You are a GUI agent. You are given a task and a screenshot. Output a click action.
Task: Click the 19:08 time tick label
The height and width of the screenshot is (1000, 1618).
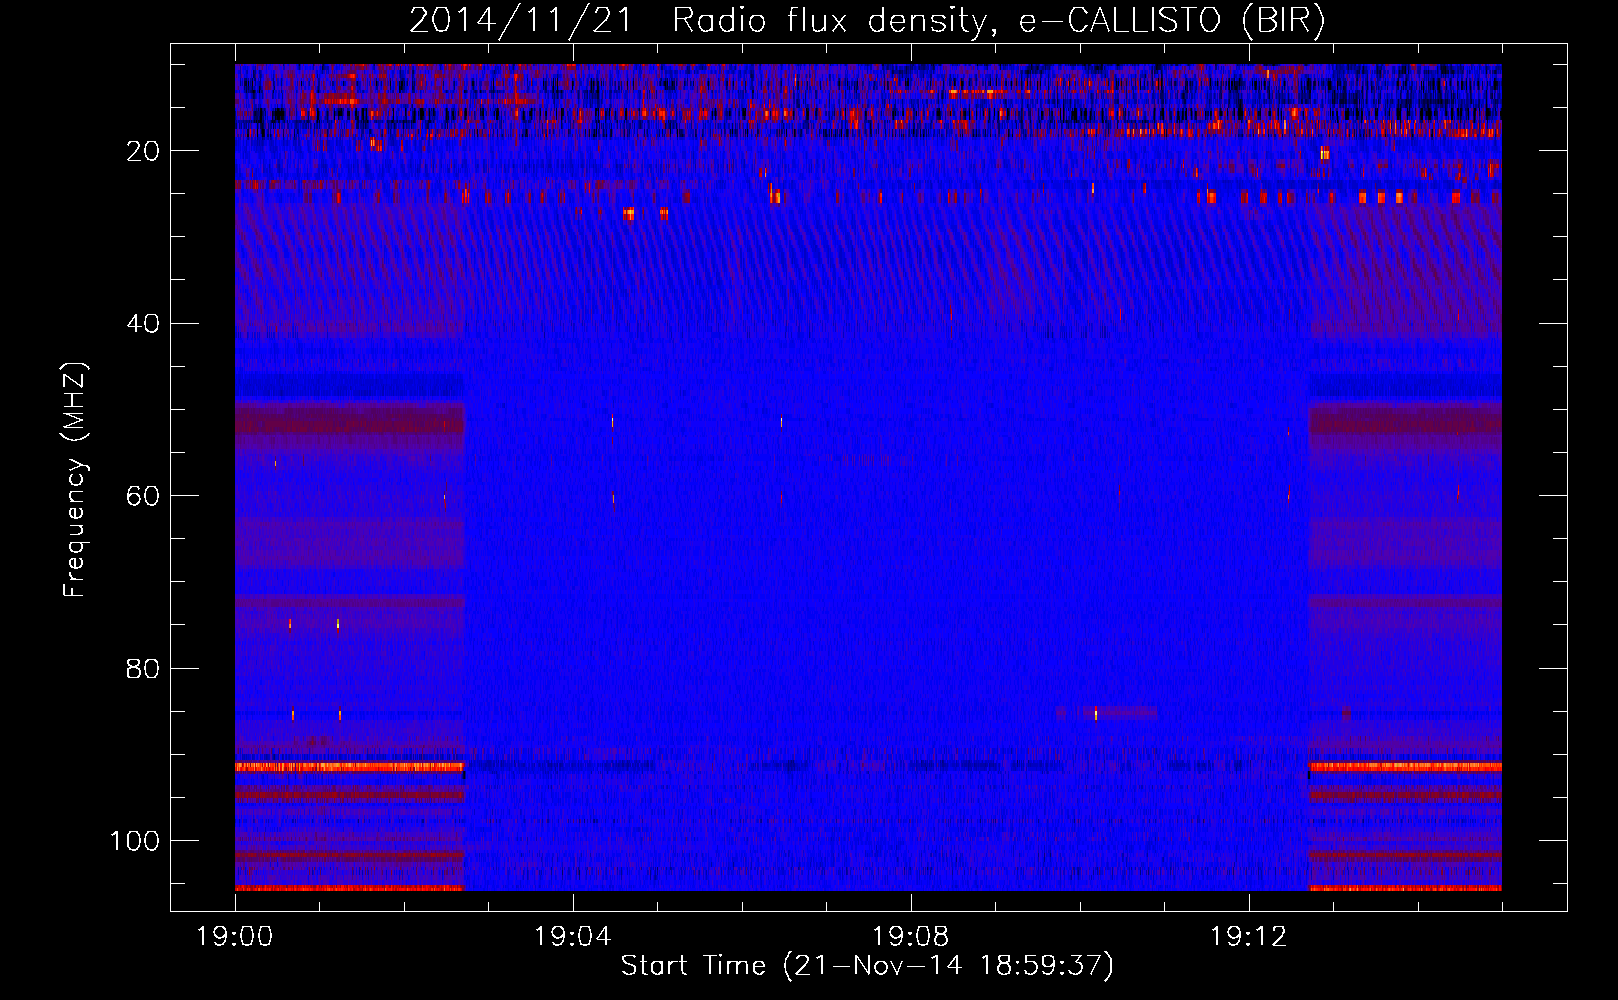pos(910,937)
